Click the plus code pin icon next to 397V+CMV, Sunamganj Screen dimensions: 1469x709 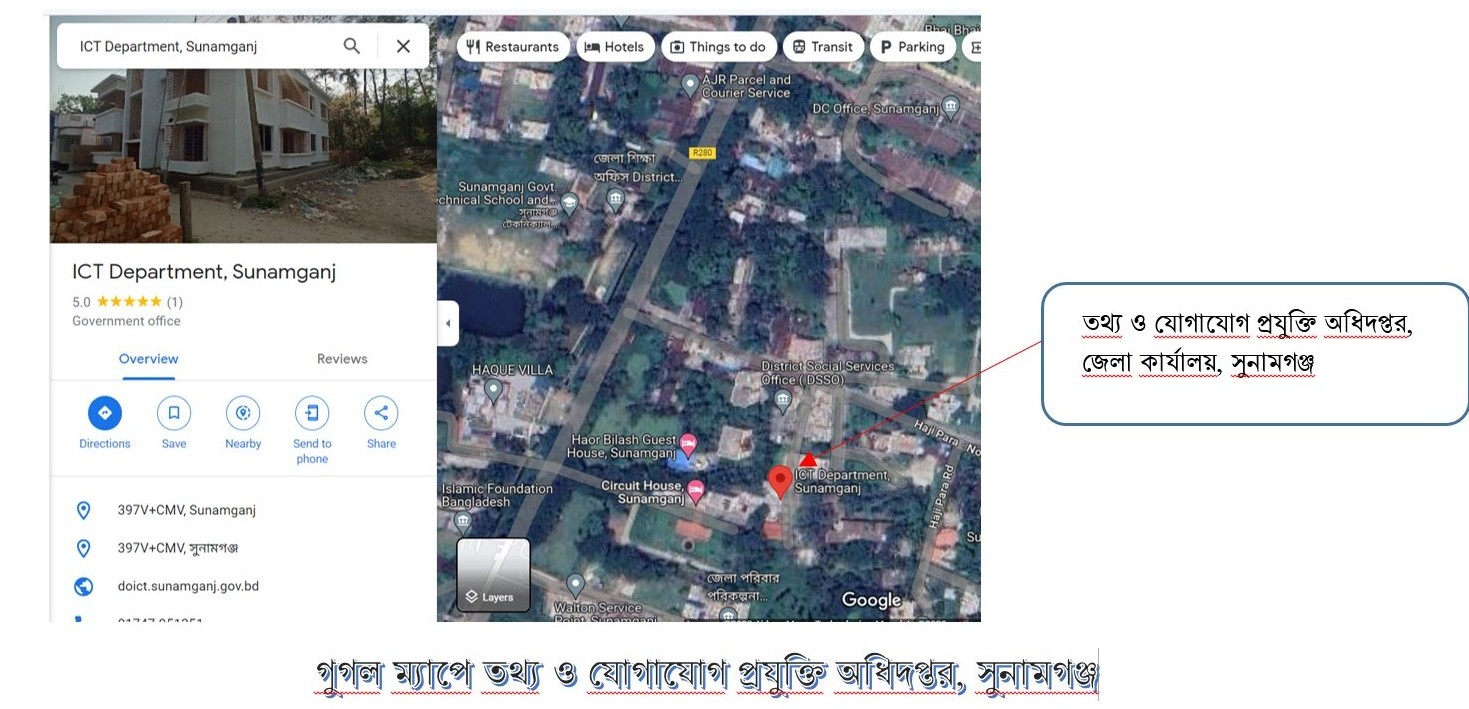(x=84, y=510)
